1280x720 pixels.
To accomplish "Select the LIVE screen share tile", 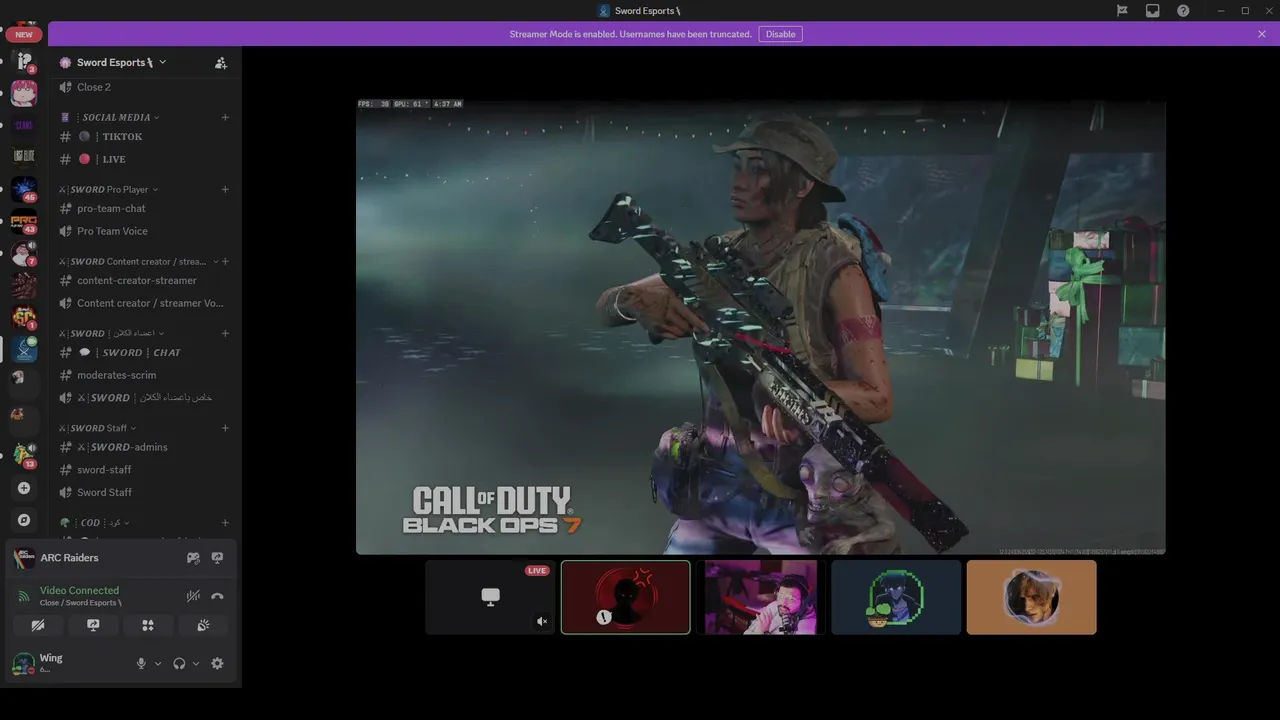I will click(x=490, y=597).
